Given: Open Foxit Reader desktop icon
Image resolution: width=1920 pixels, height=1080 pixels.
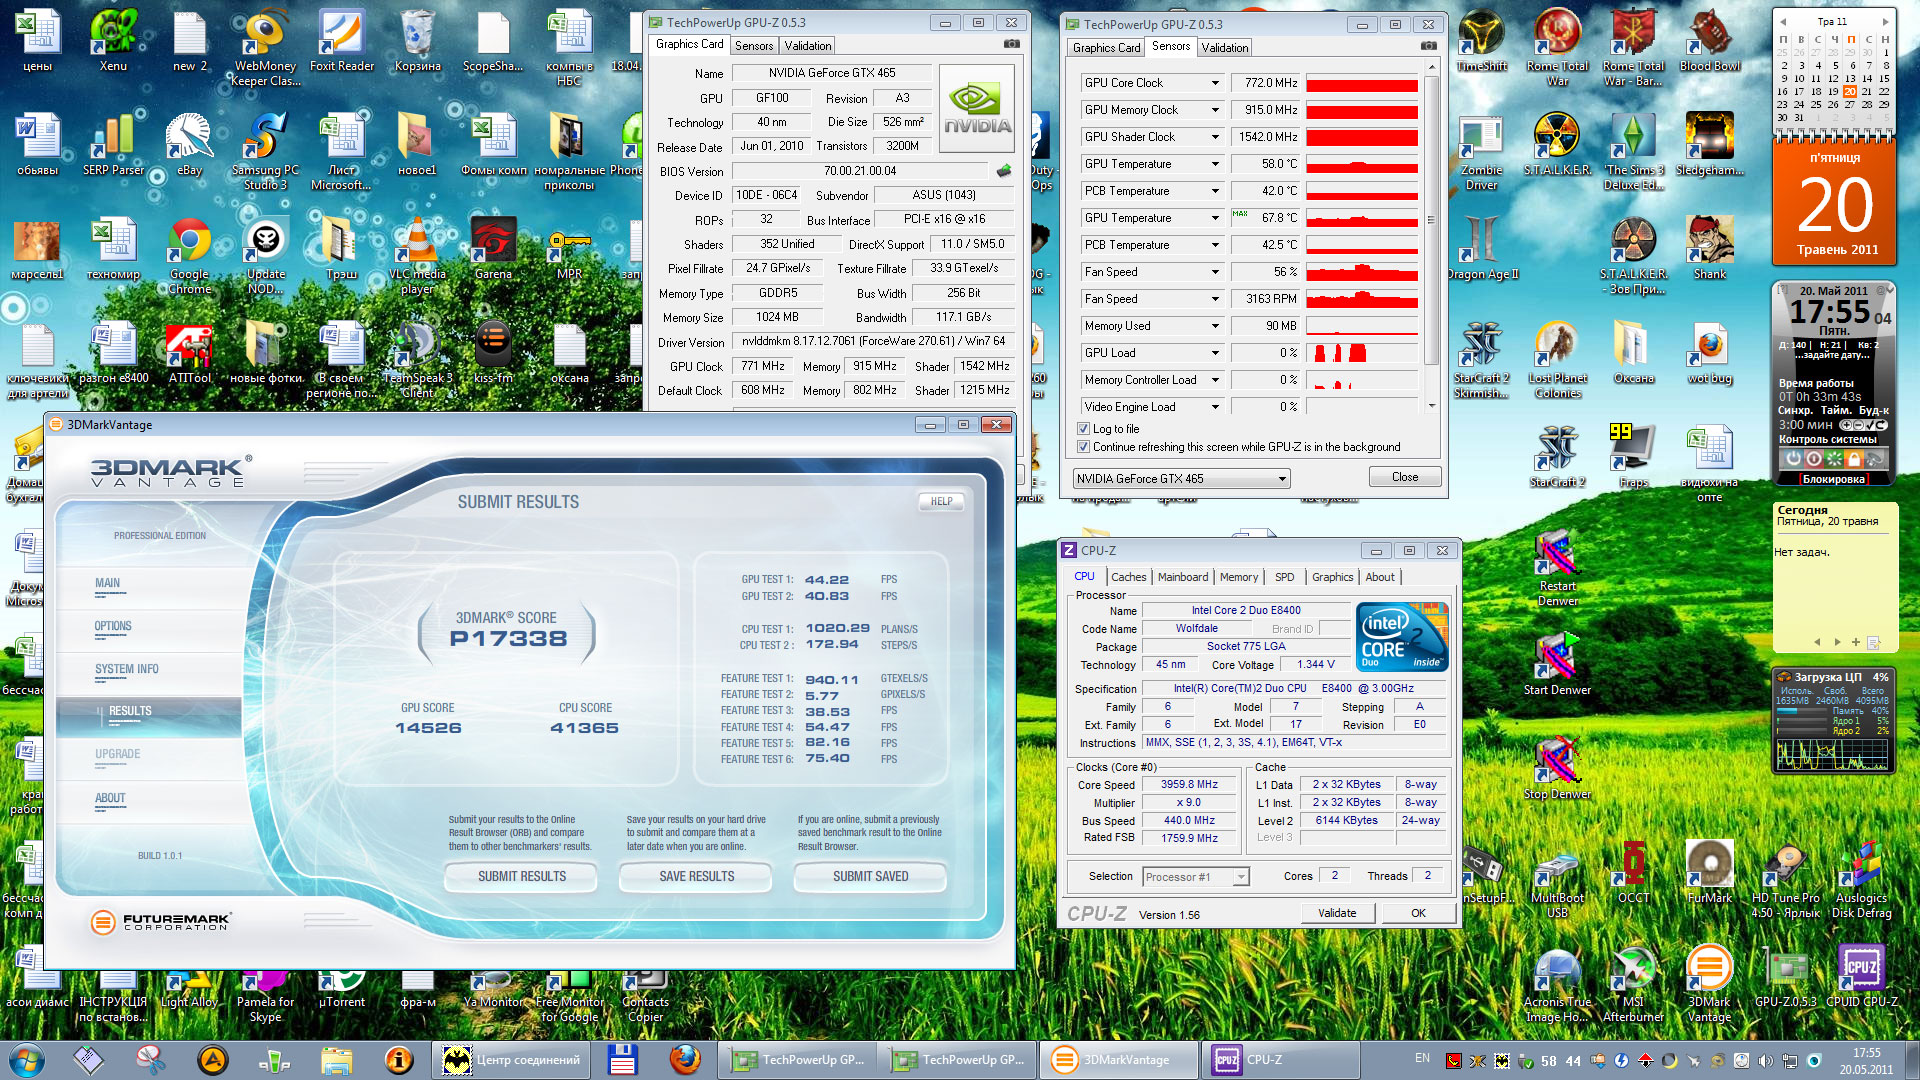Looking at the screenshot, I should (x=342, y=40).
